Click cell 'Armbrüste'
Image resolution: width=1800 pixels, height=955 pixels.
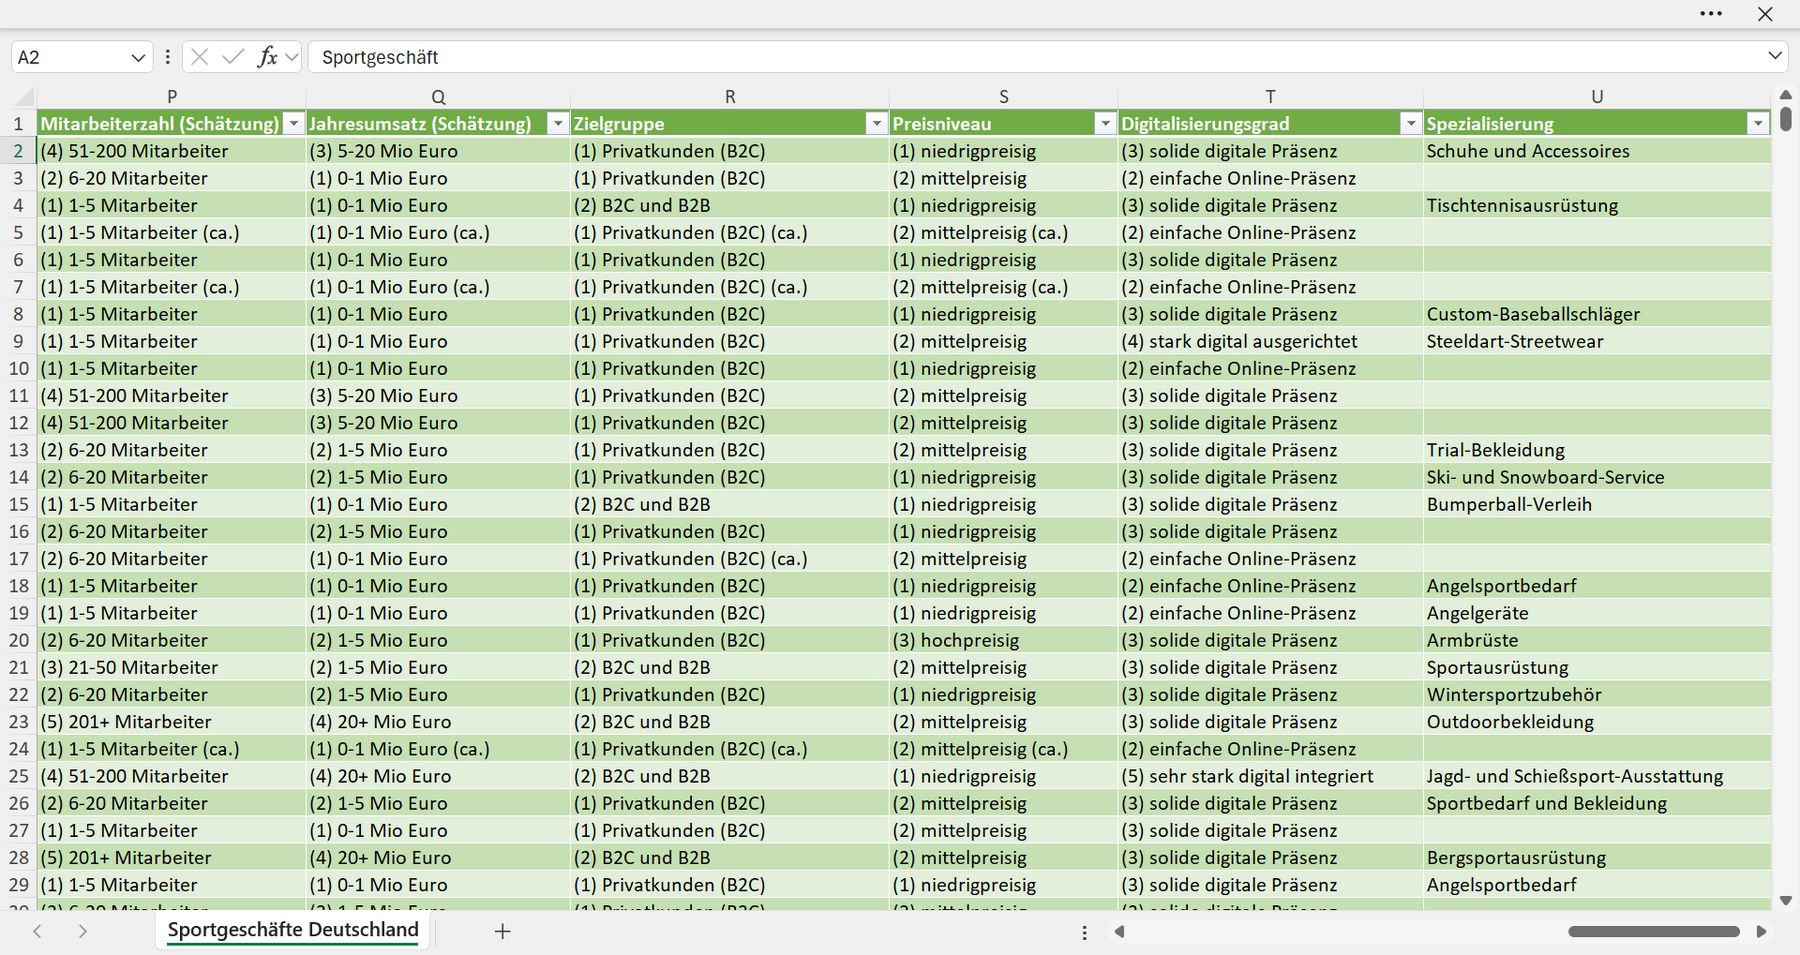coord(1597,640)
